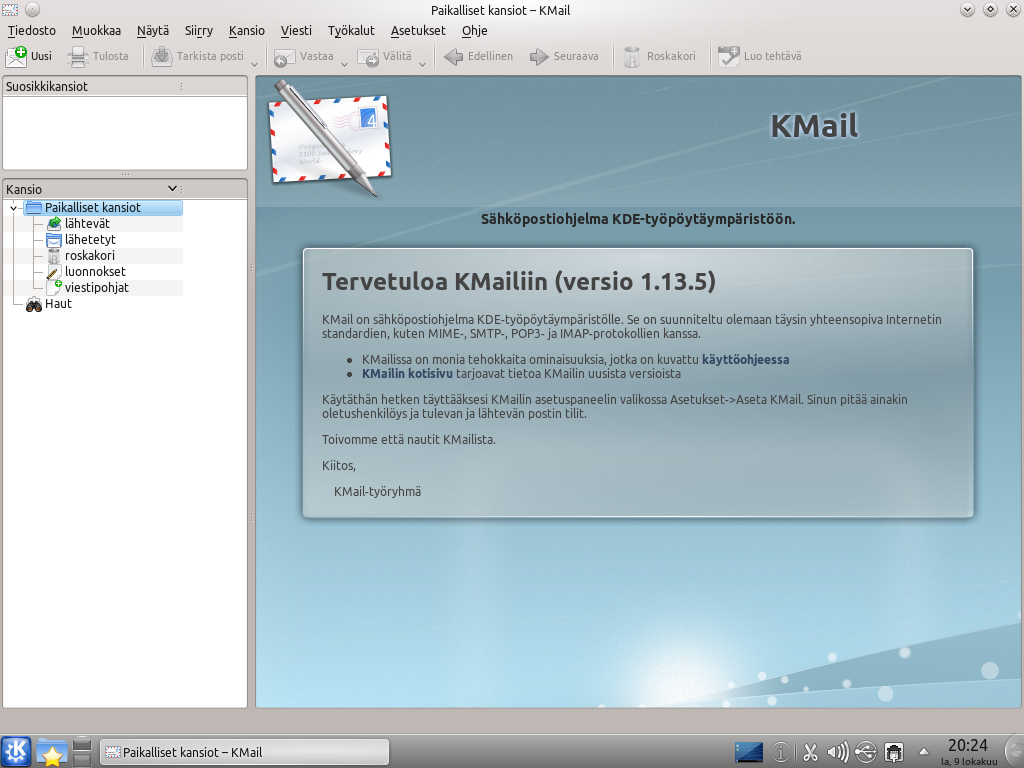Go to next message with Seuraava arrow

pos(539,57)
